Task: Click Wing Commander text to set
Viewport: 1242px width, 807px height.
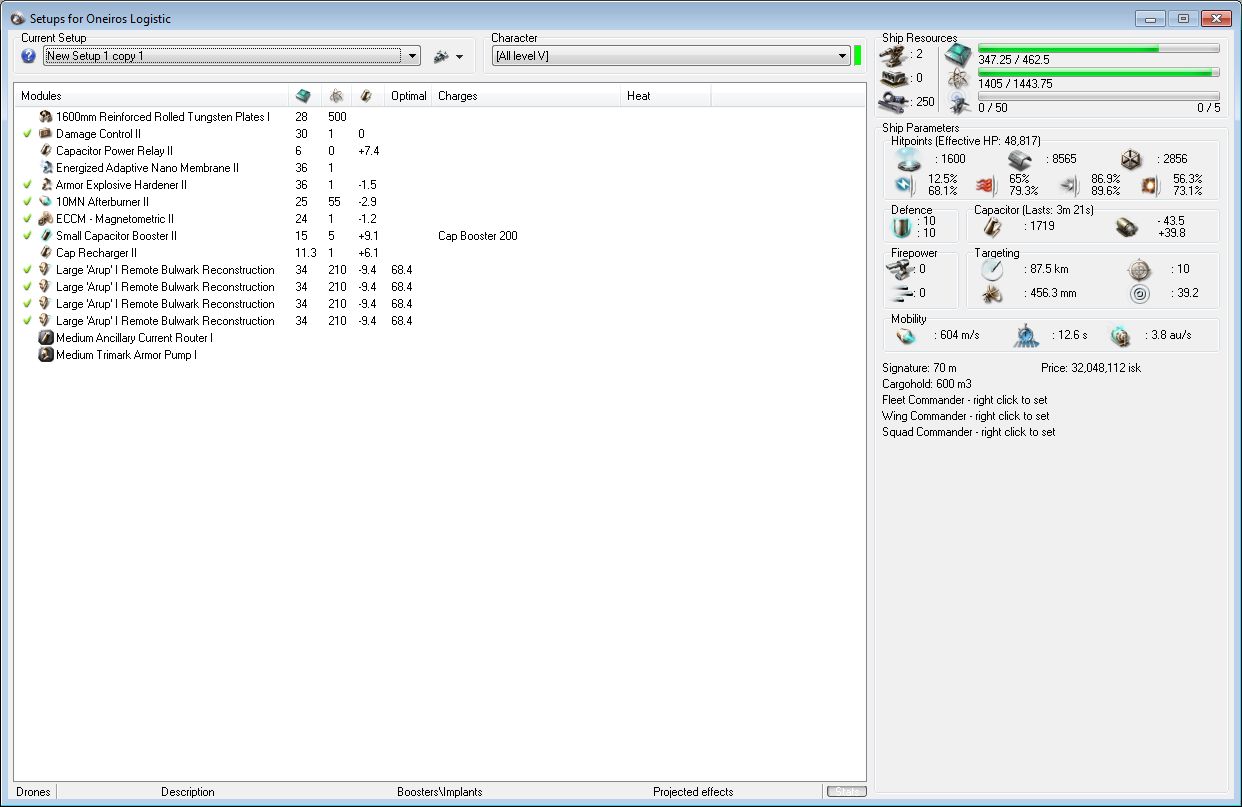Action: 966,416
